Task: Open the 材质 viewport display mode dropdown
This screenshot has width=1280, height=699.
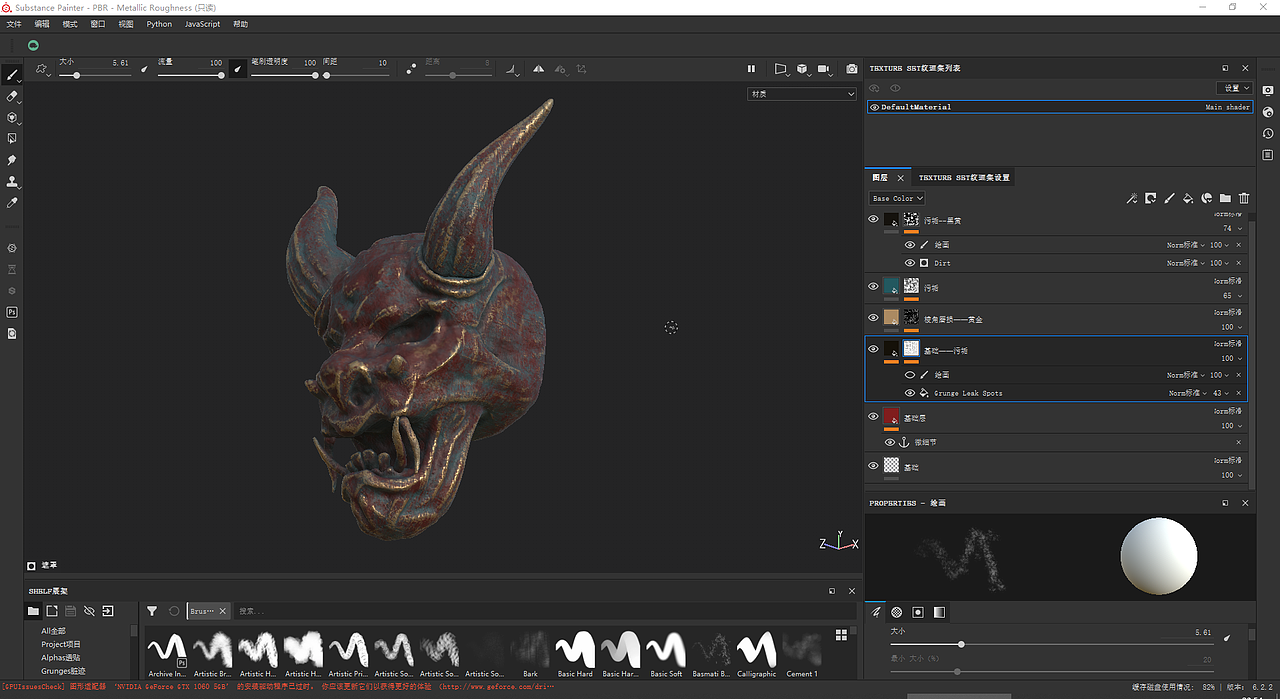Action: click(802, 94)
